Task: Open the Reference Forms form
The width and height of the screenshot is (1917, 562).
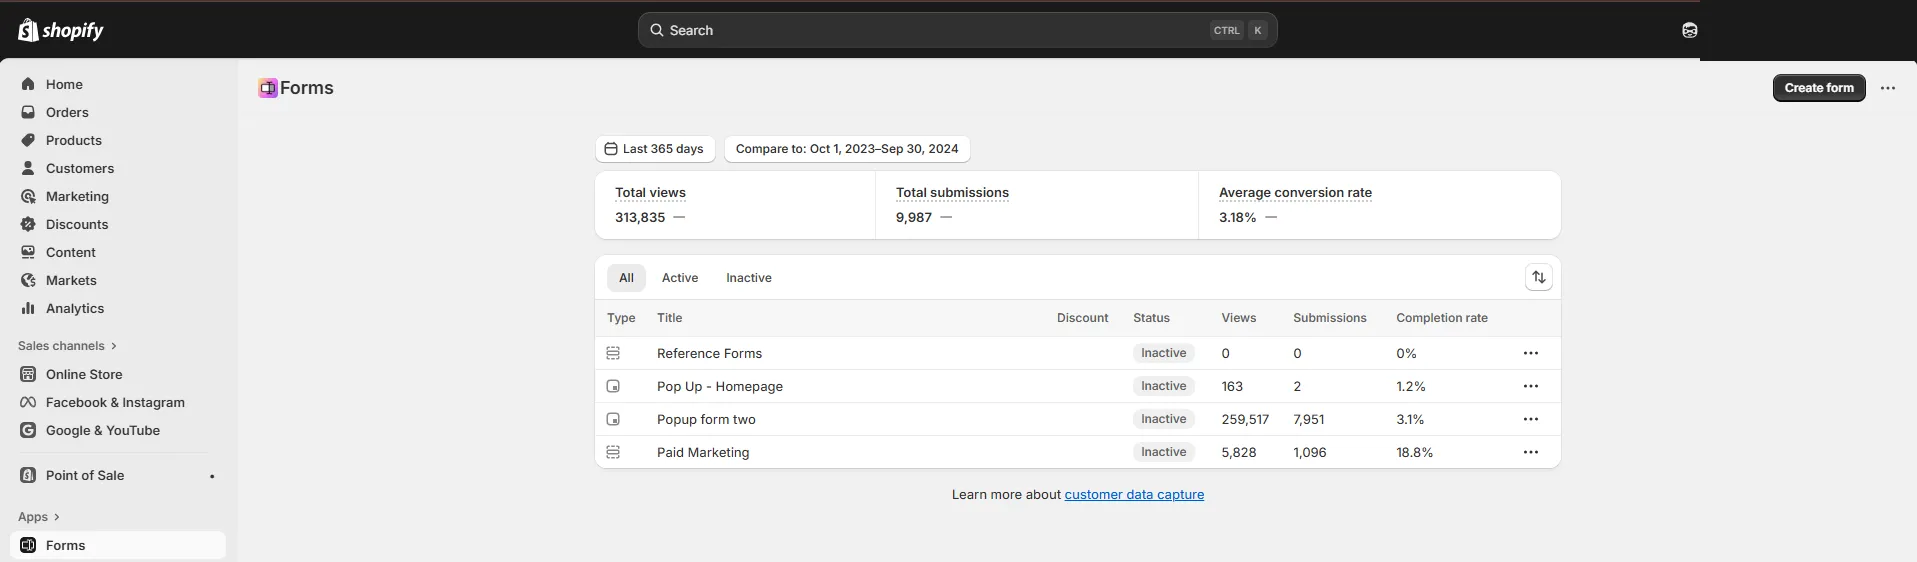Action: (709, 353)
